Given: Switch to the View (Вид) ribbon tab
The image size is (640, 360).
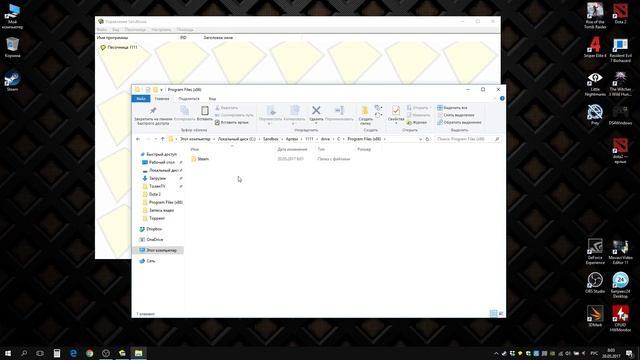Looking at the screenshot, I should [212, 99].
